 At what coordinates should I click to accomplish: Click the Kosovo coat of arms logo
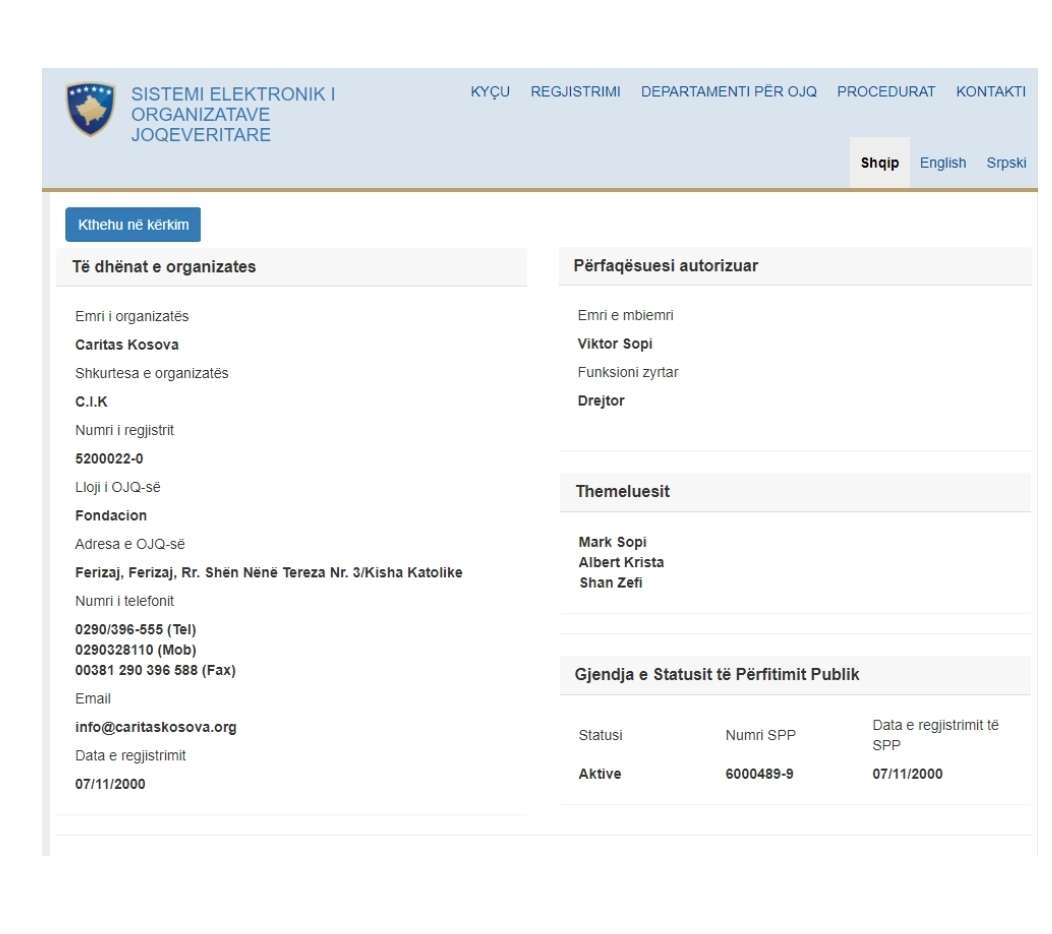pyautogui.click(x=90, y=109)
